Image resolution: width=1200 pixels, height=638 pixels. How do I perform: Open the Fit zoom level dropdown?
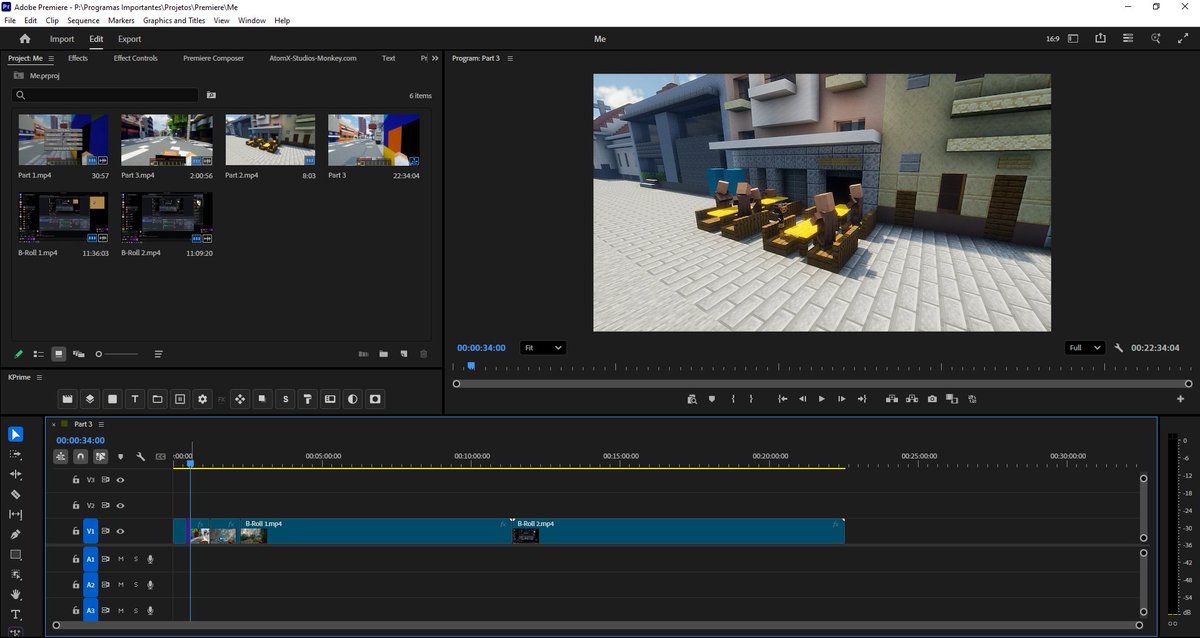tap(543, 348)
